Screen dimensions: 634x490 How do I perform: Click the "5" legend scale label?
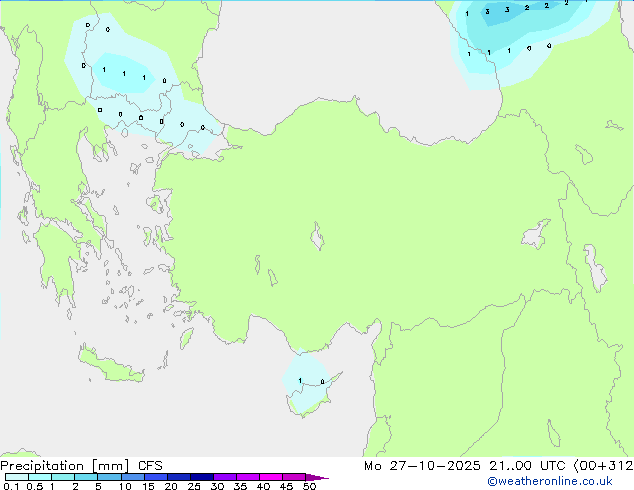98,486
